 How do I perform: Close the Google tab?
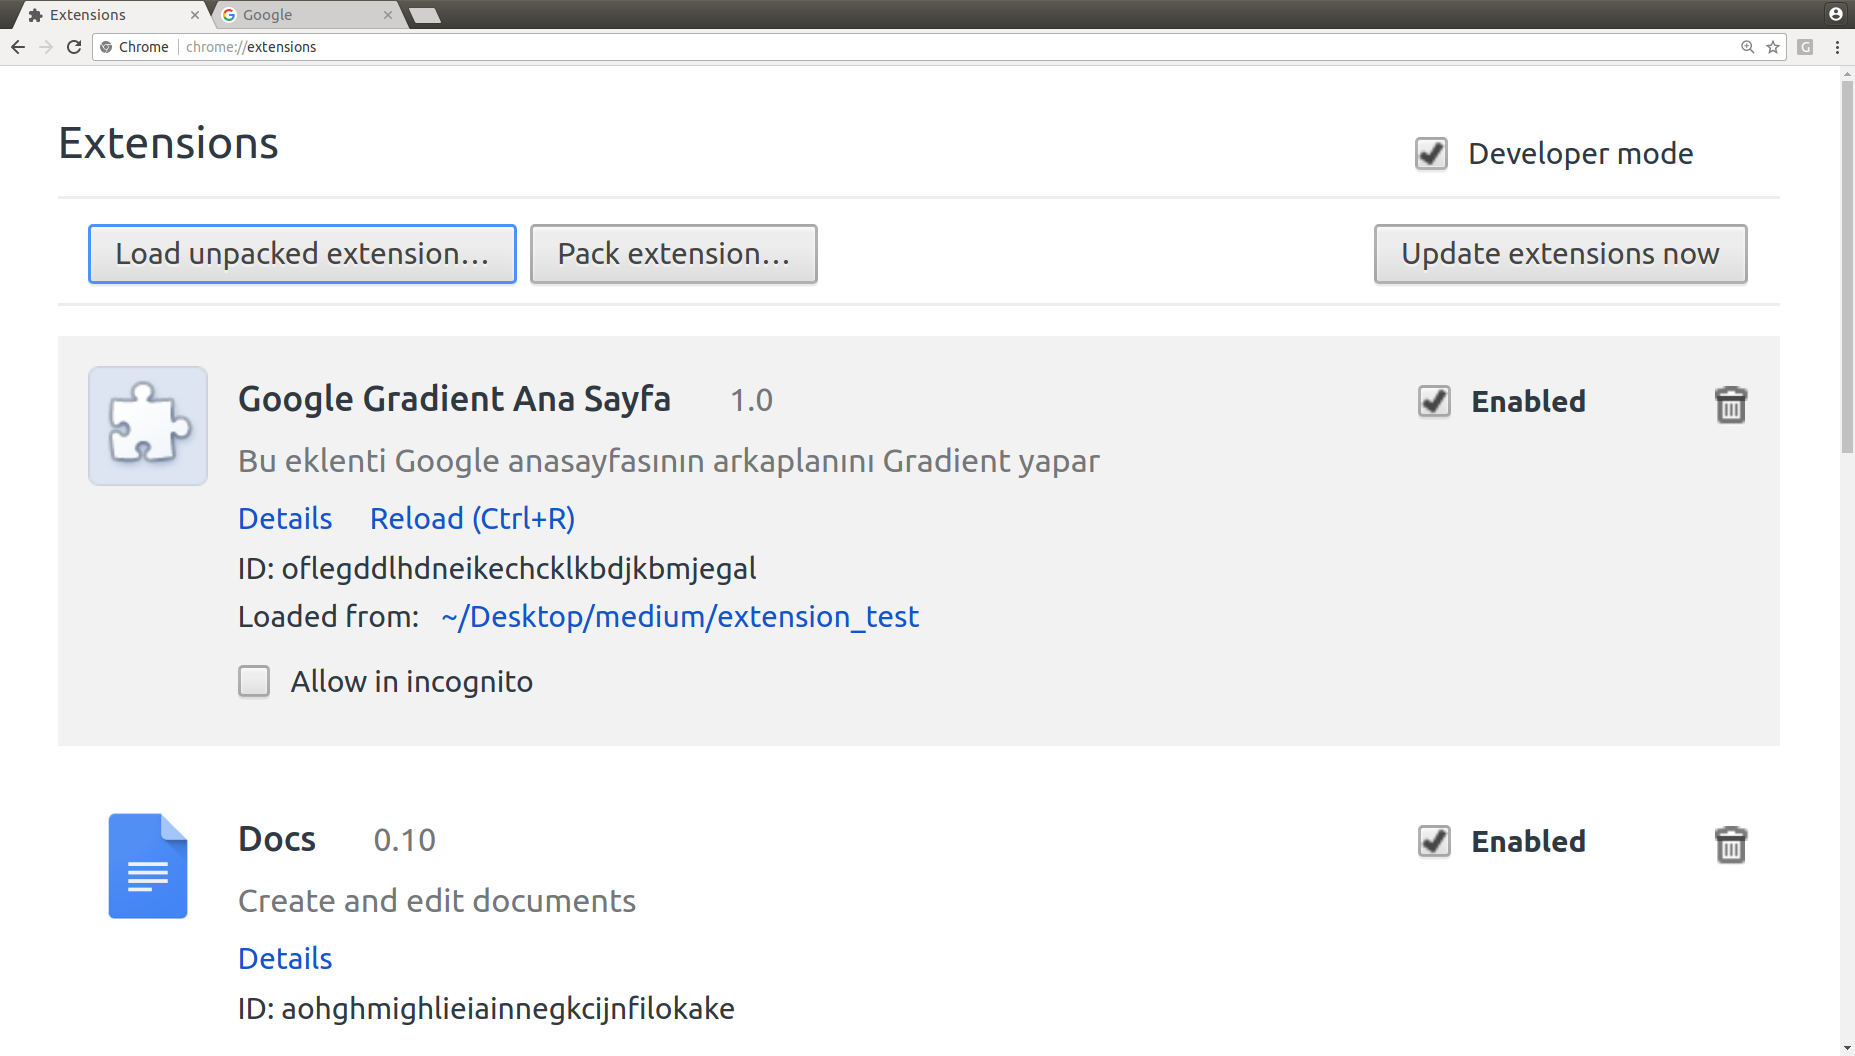388,15
